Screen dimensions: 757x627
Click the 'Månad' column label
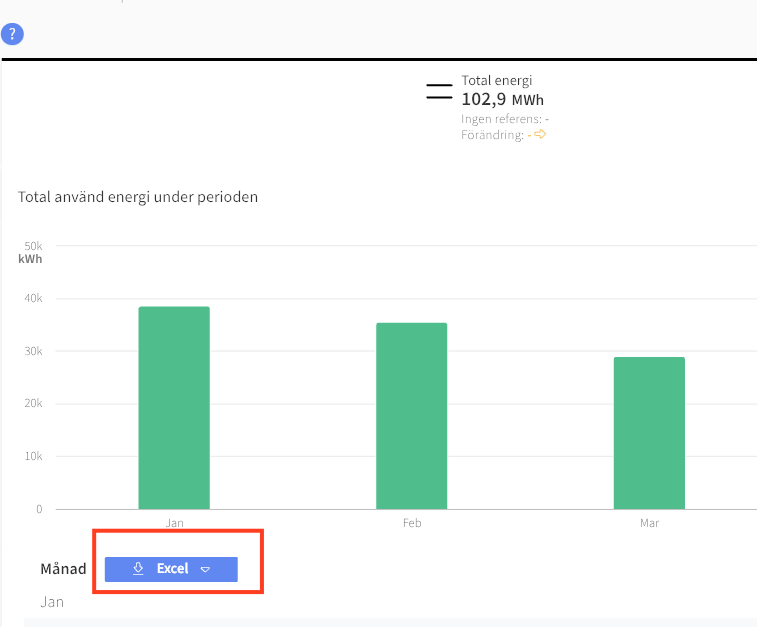click(x=63, y=569)
